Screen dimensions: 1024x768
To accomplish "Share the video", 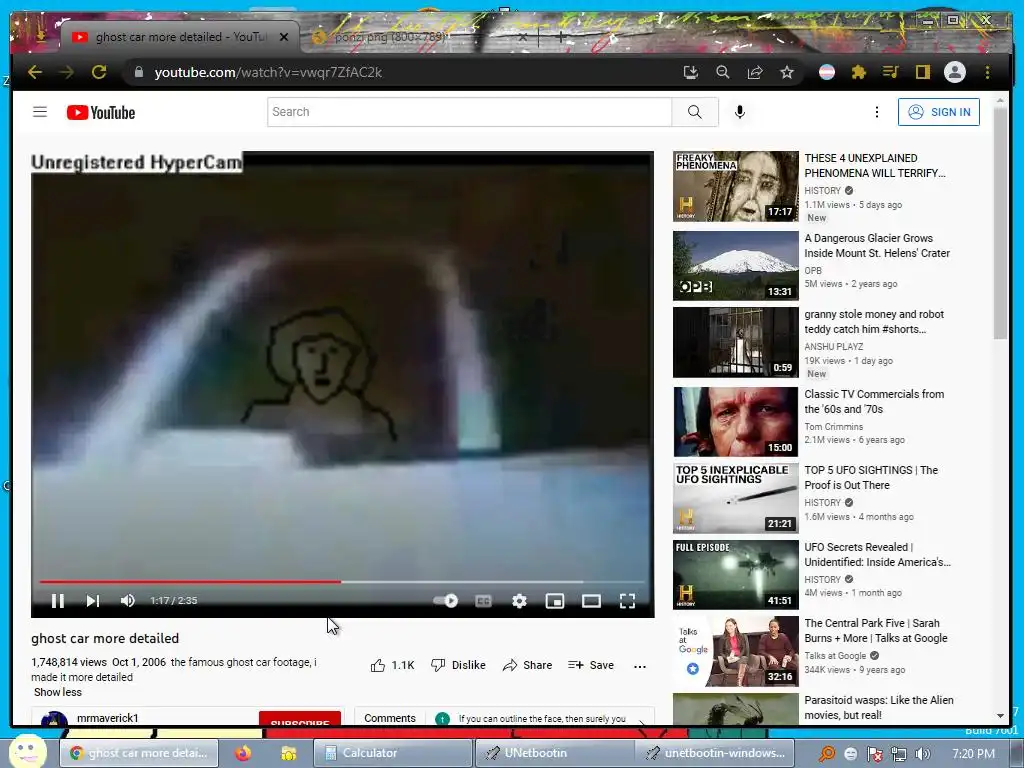I will click(x=528, y=665).
